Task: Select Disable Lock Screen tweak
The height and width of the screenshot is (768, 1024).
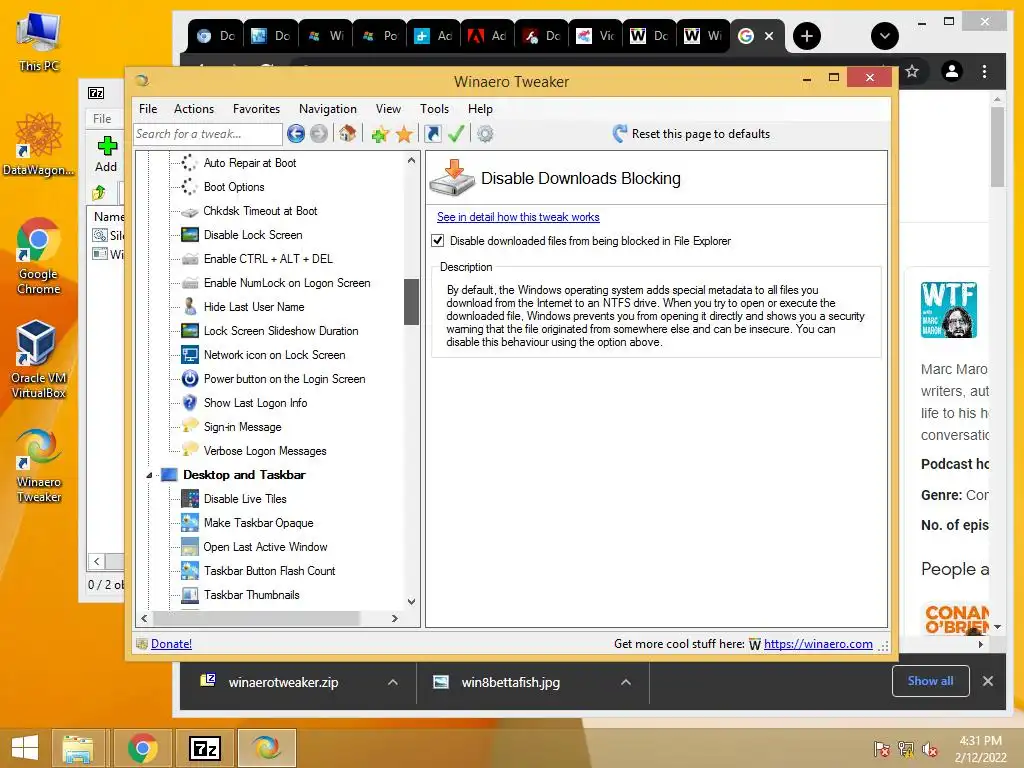Action: [x=253, y=235]
